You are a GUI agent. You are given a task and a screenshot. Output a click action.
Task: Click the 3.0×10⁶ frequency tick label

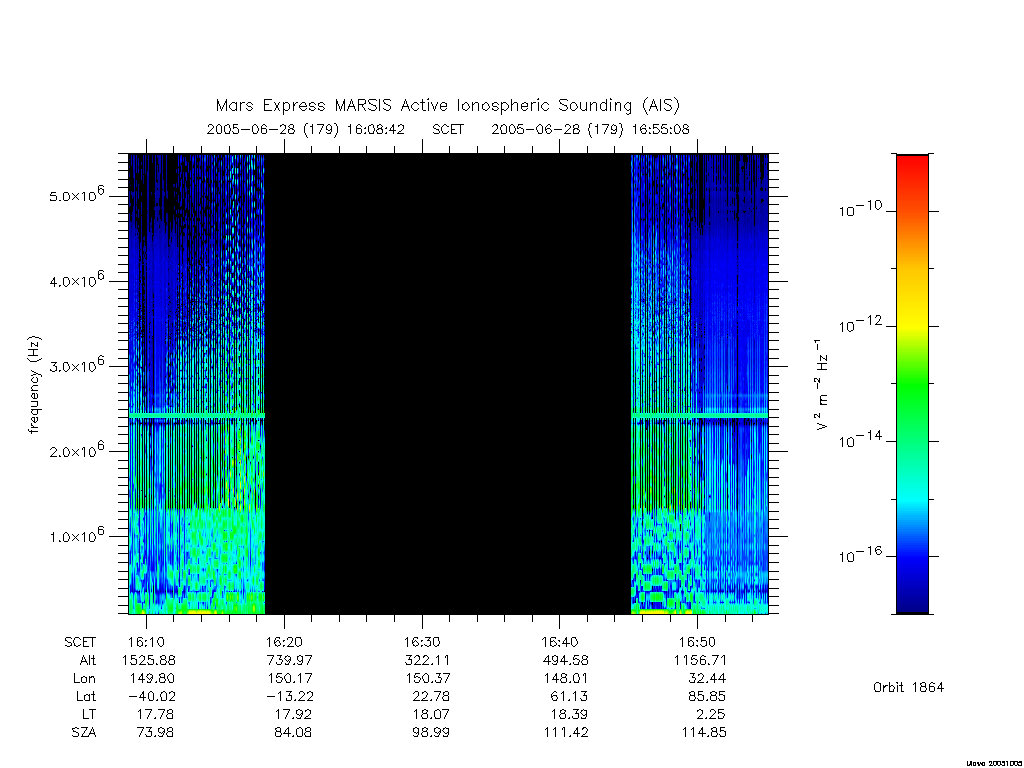click(x=76, y=365)
